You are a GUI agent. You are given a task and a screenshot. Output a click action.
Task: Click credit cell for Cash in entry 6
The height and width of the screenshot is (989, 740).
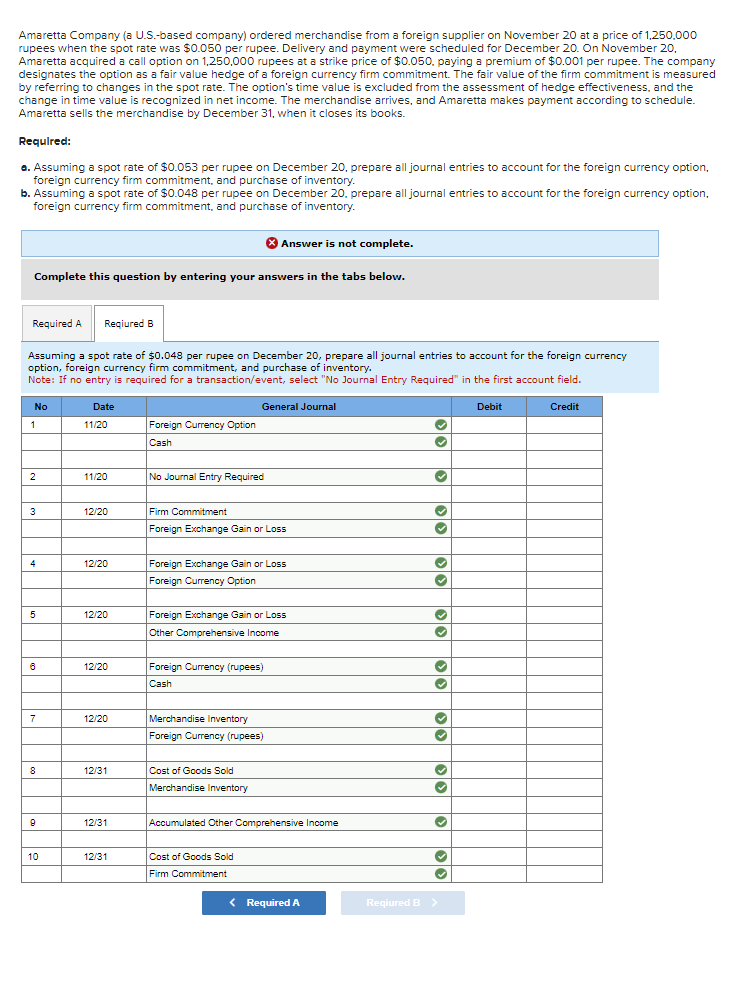coord(564,684)
